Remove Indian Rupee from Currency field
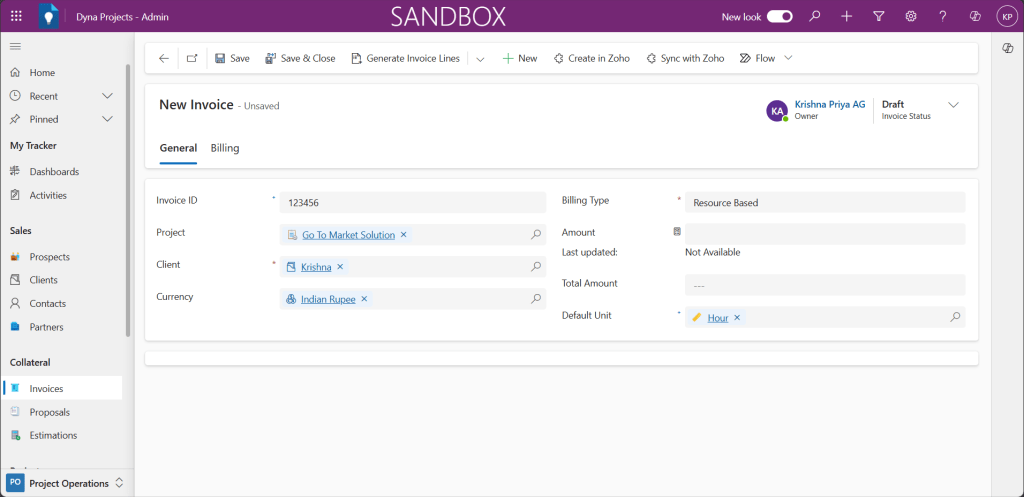This screenshot has height=497, width=1024. (x=364, y=299)
